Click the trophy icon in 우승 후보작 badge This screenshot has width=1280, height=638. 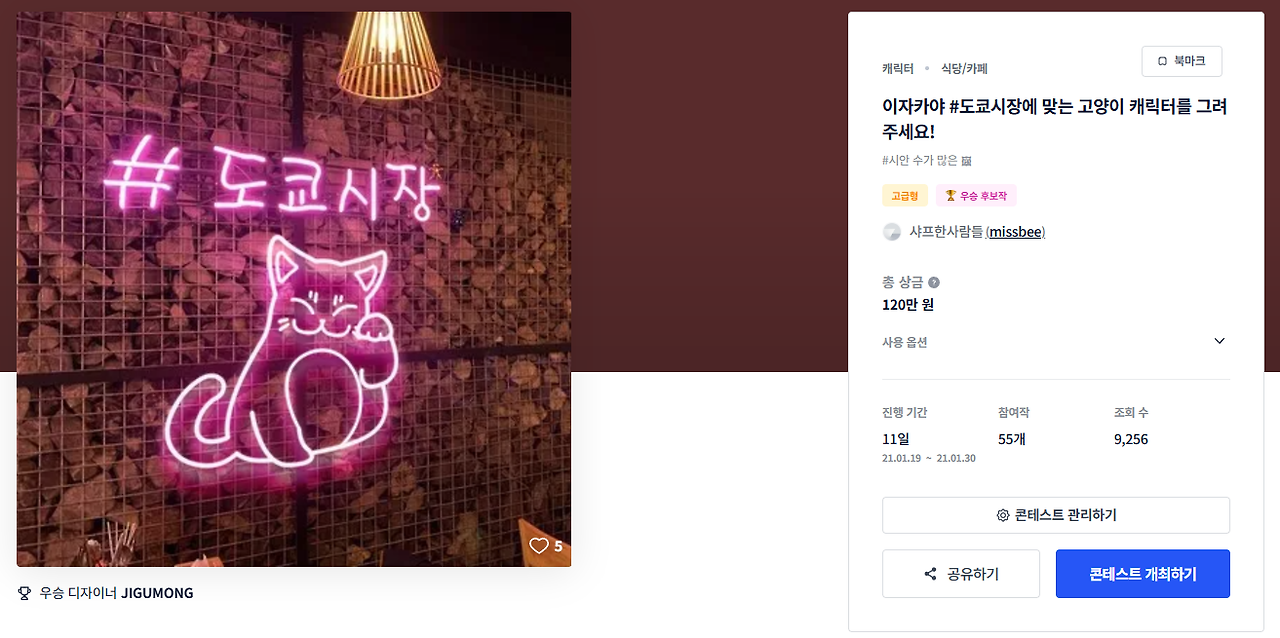950,196
